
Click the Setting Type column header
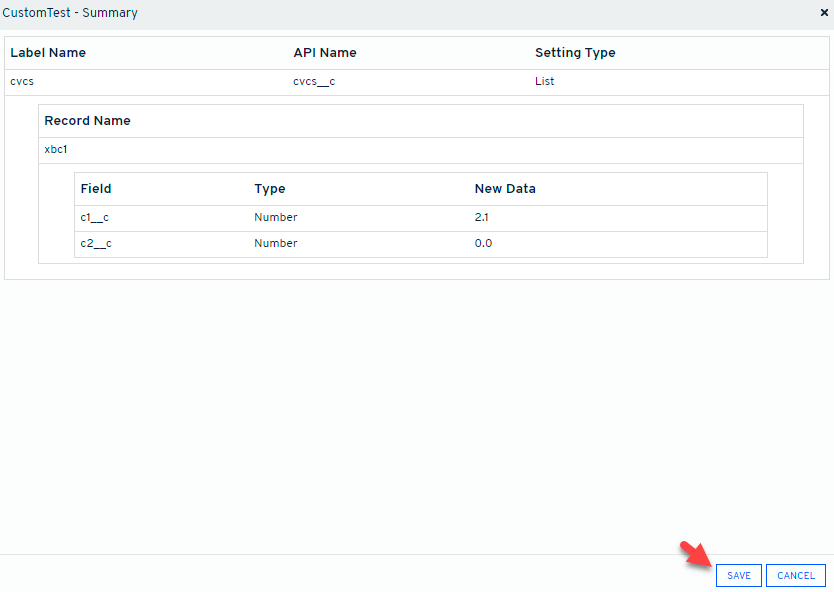(x=575, y=53)
